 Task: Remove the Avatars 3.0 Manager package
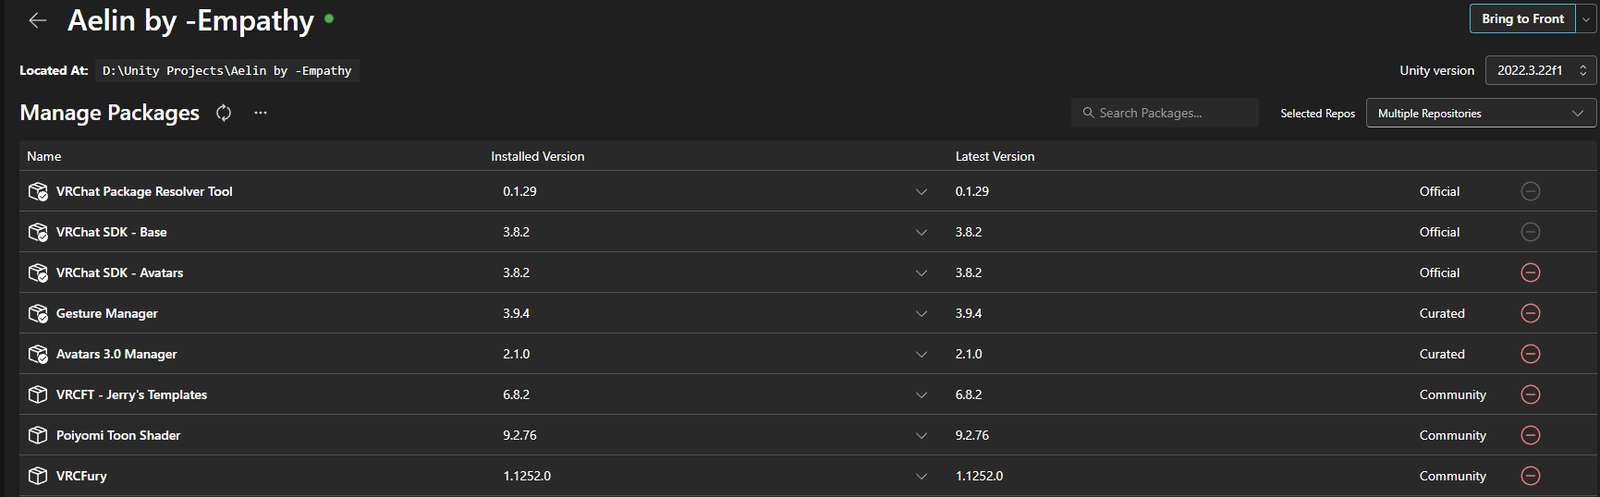(x=1530, y=354)
